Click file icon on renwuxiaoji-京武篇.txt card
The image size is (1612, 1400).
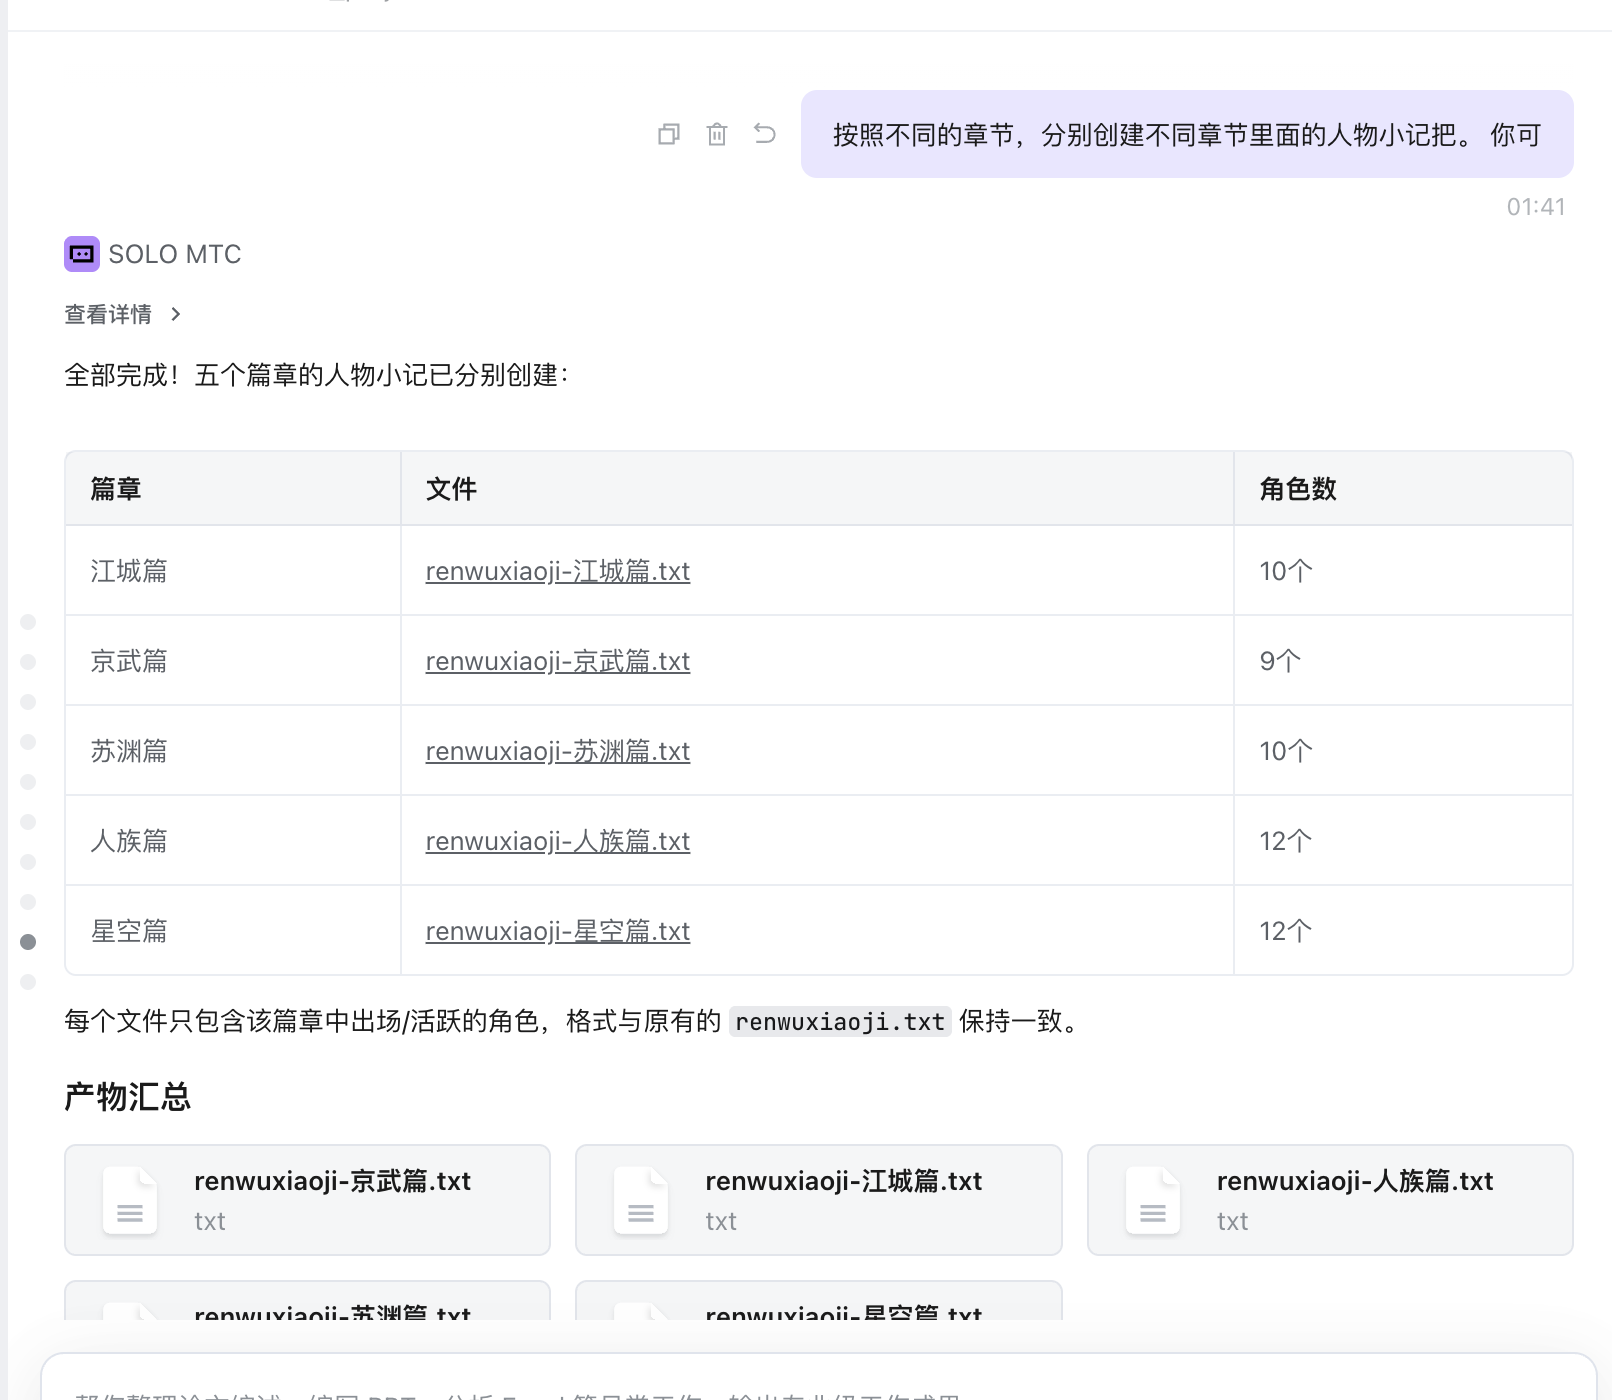click(130, 1200)
